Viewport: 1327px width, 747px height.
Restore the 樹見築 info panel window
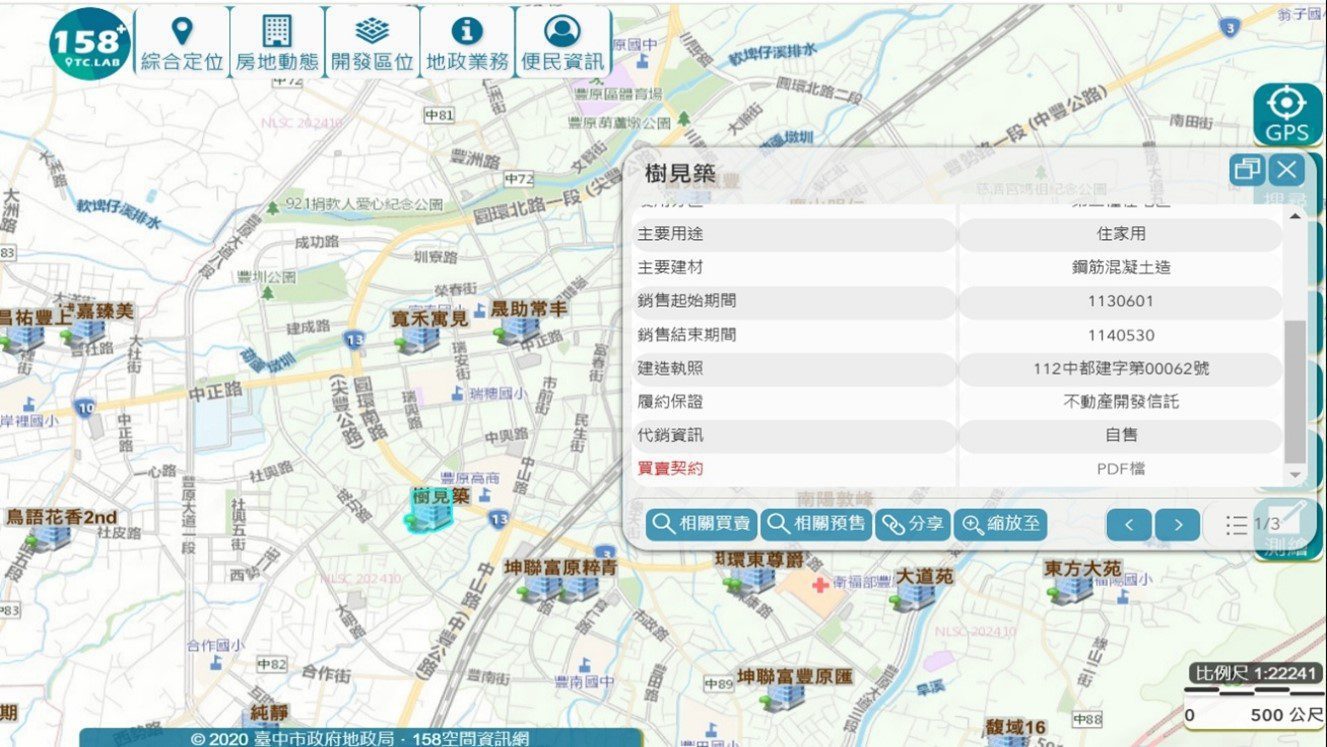pos(1247,170)
